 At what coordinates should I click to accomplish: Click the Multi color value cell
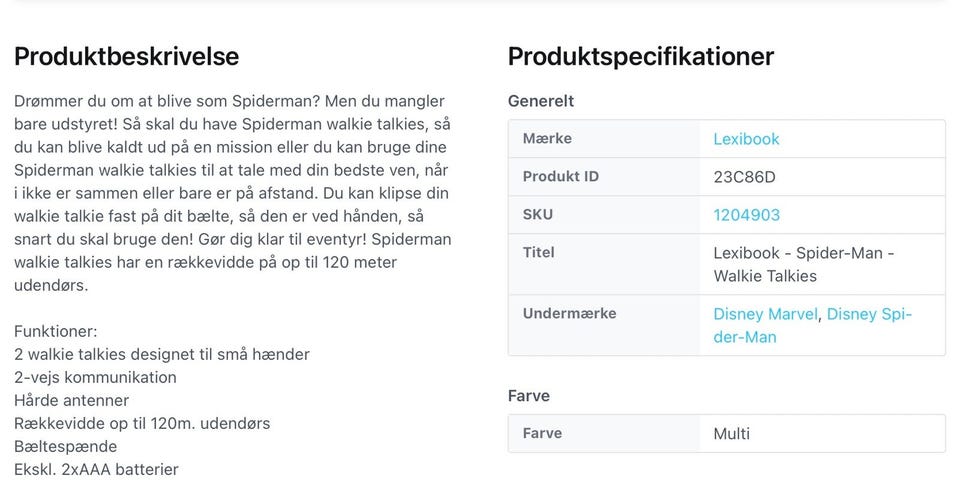[731, 434]
